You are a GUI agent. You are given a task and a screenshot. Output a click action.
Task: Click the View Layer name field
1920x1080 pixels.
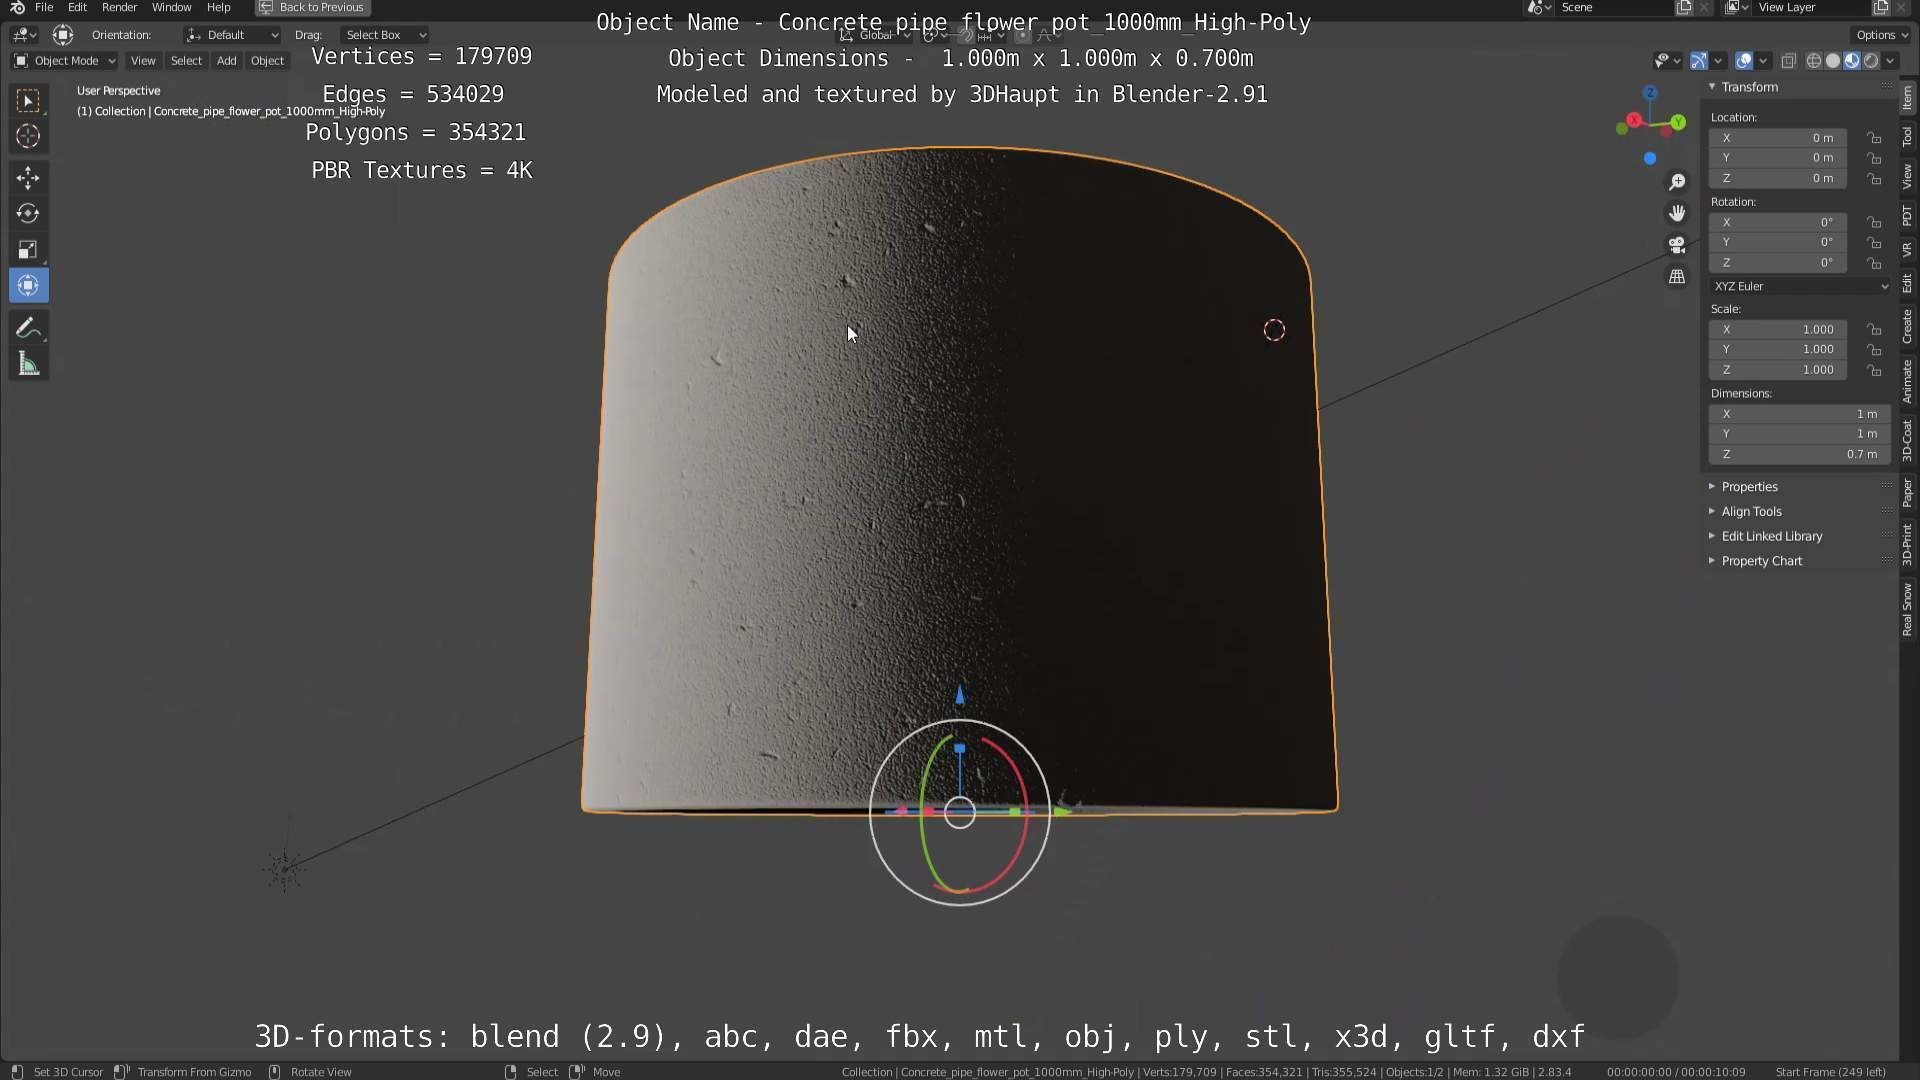[1812, 7]
